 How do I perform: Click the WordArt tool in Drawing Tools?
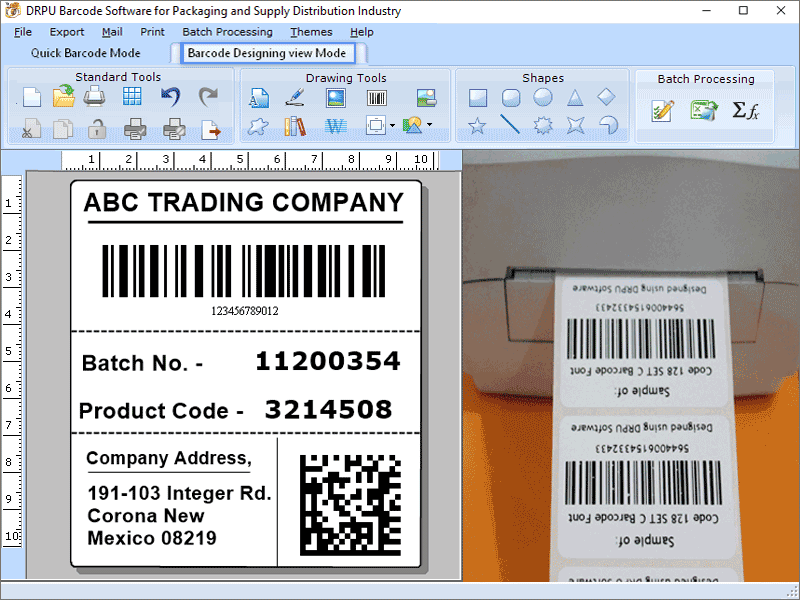click(335, 127)
